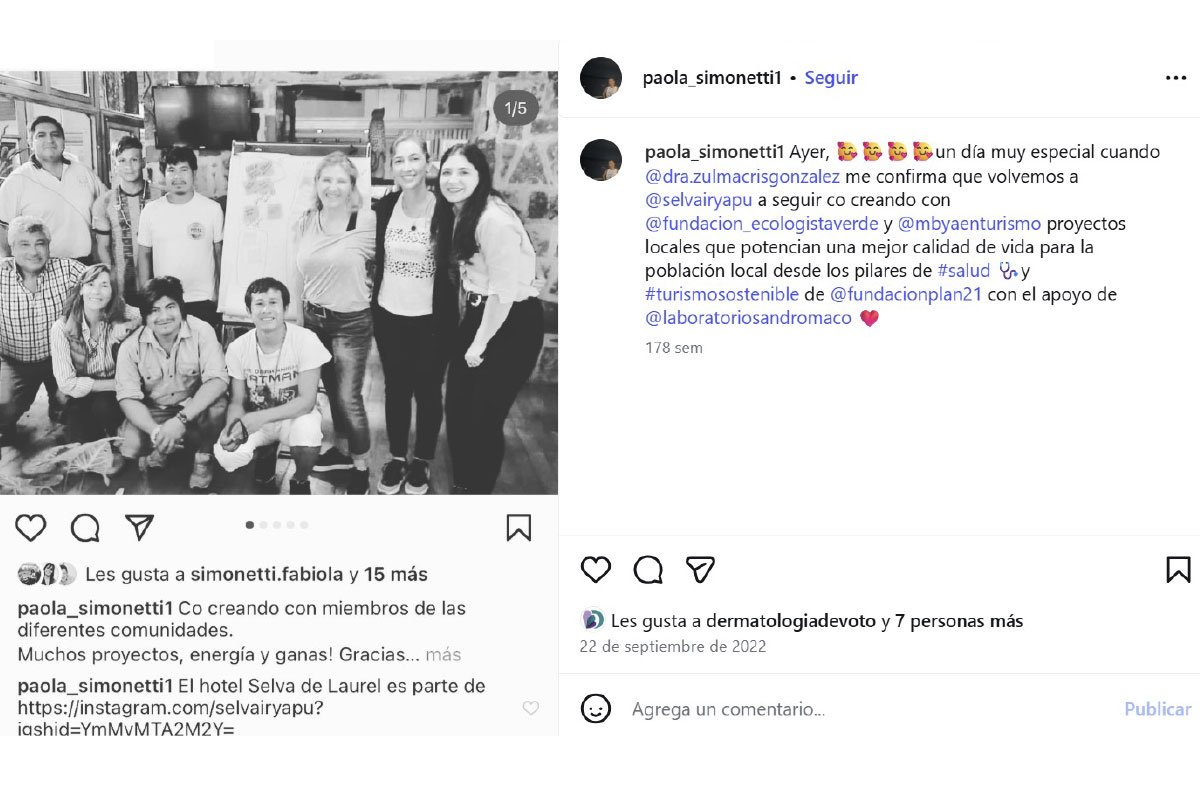
Task: Select the second carousel dot indicator
Action: (x=263, y=525)
